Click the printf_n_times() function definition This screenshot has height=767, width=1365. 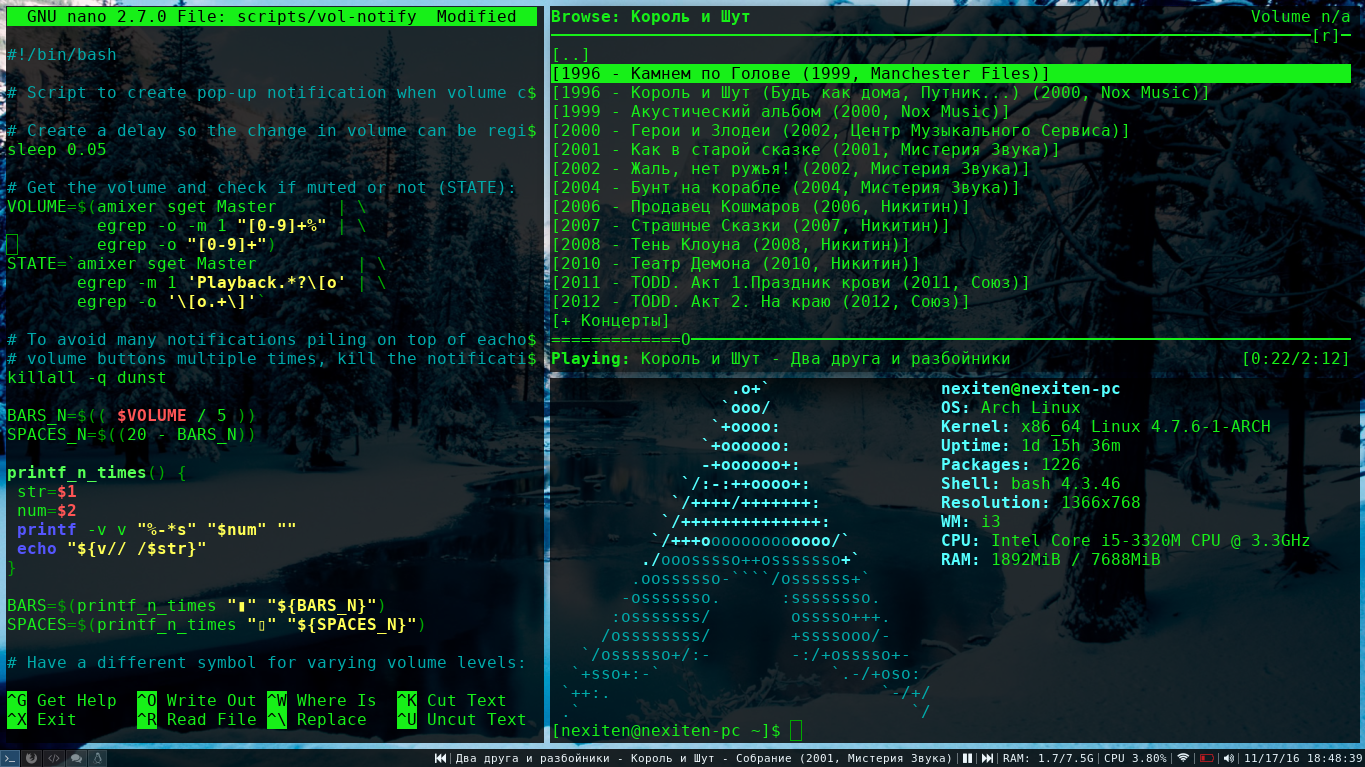pos(97,473)
